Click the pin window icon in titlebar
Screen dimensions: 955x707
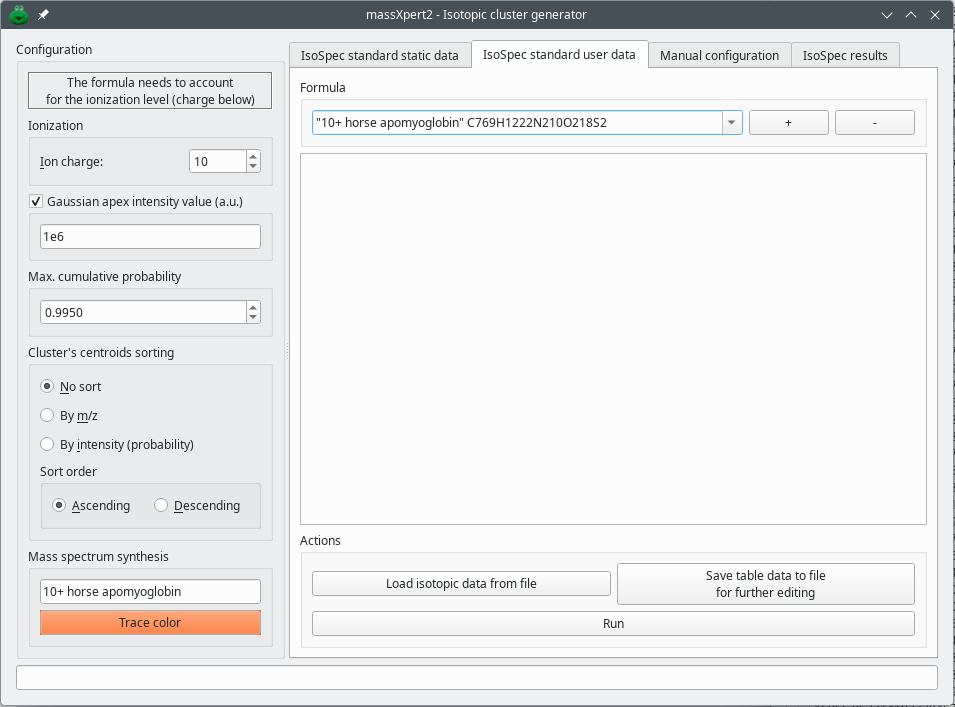[43, 15]
